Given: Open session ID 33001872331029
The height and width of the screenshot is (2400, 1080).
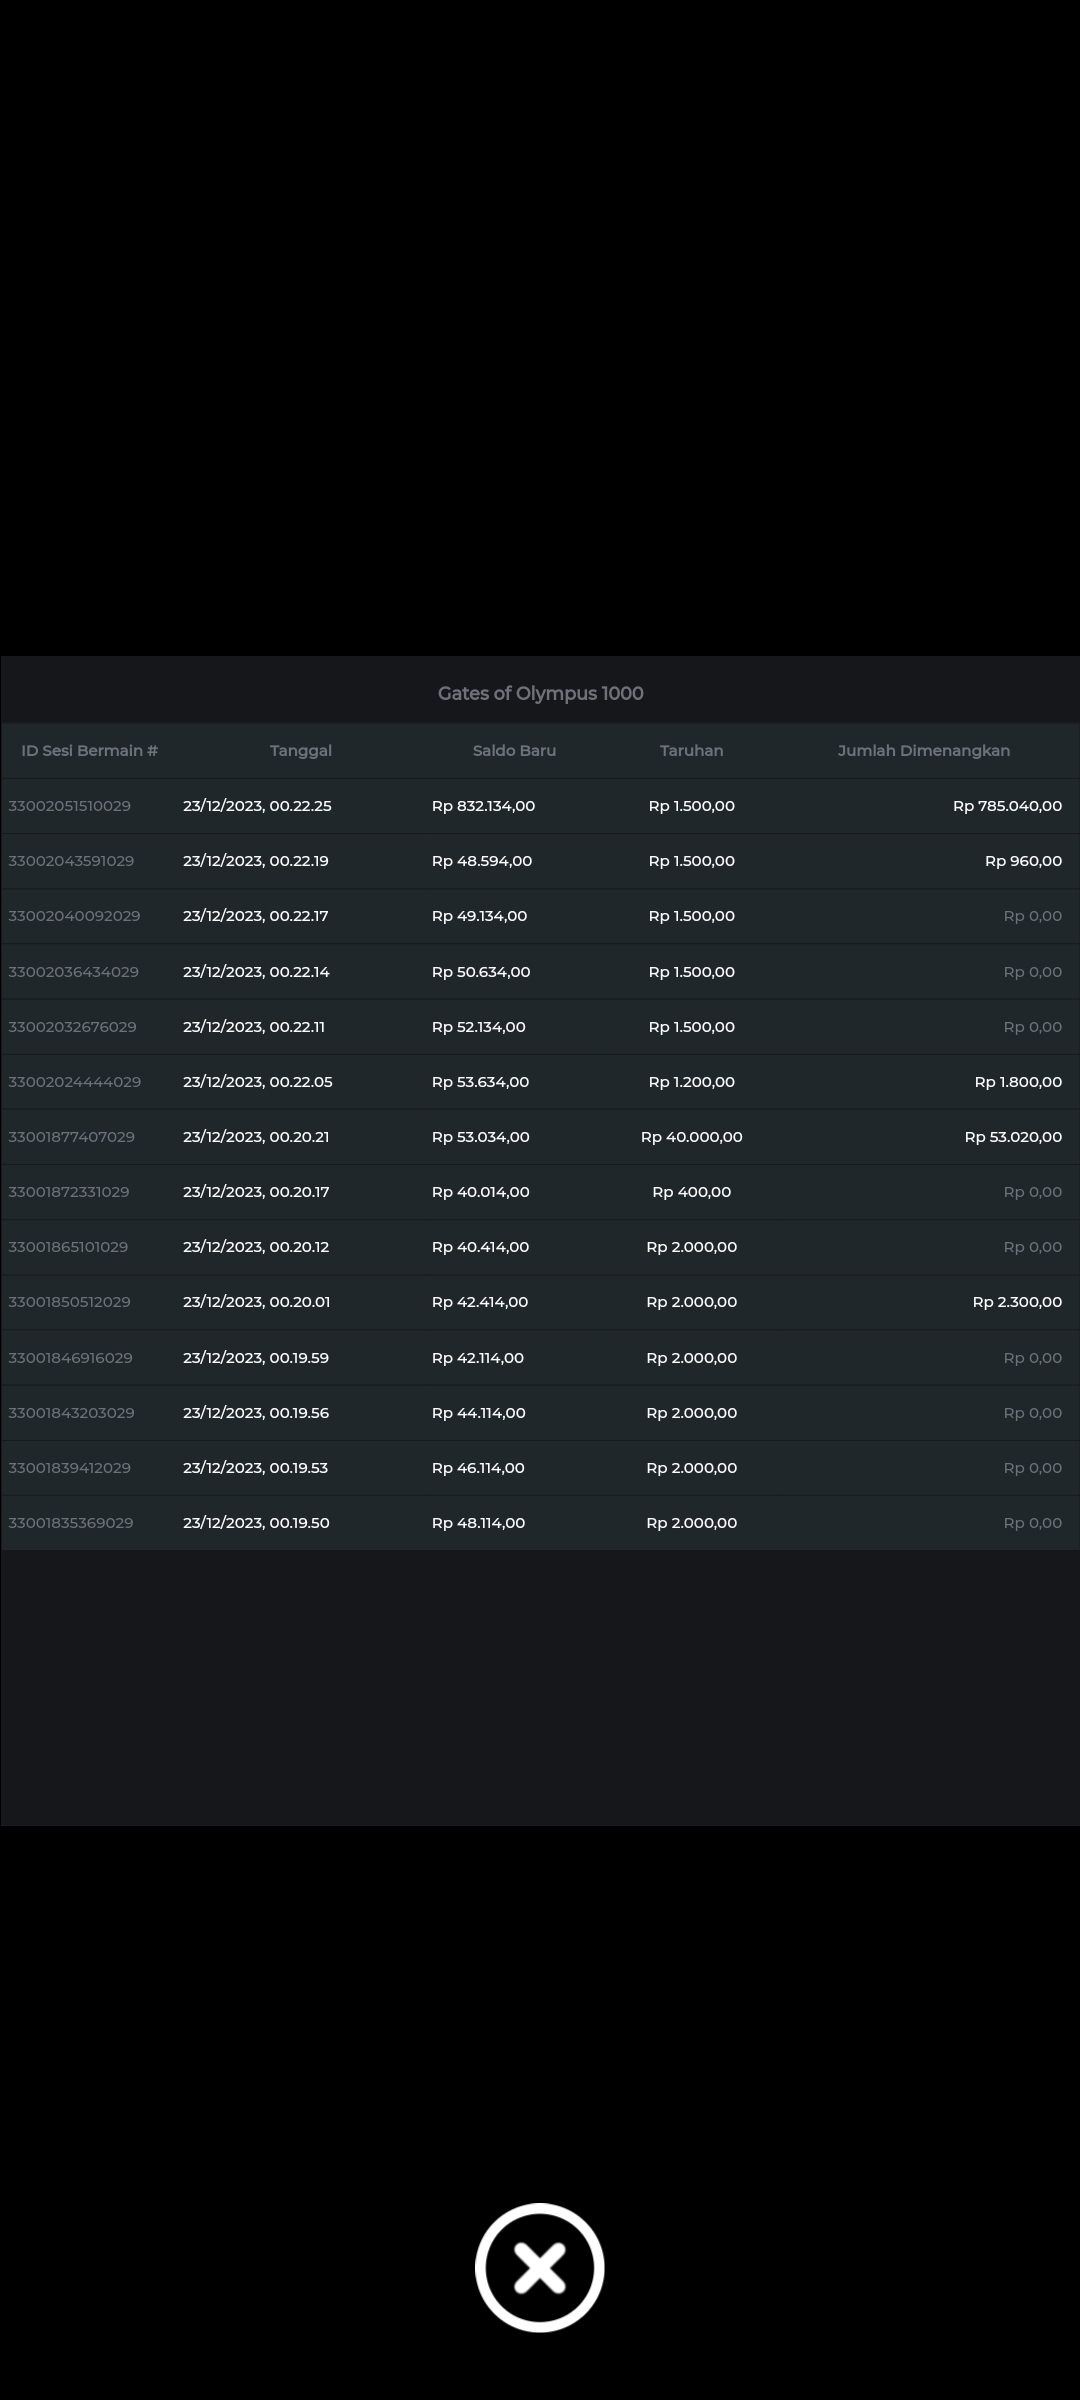Looking at the screenshot, I should coord(69,1192).
